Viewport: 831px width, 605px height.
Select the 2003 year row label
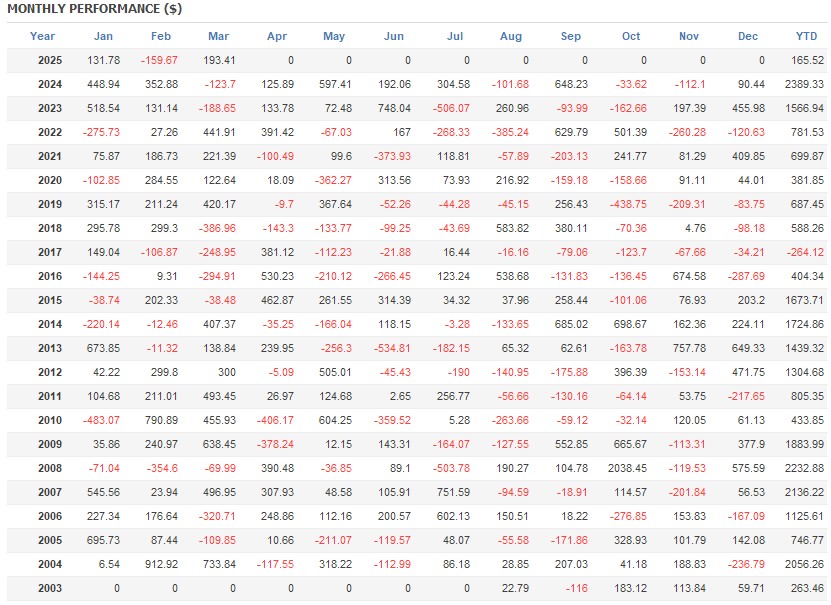(50, 588)
